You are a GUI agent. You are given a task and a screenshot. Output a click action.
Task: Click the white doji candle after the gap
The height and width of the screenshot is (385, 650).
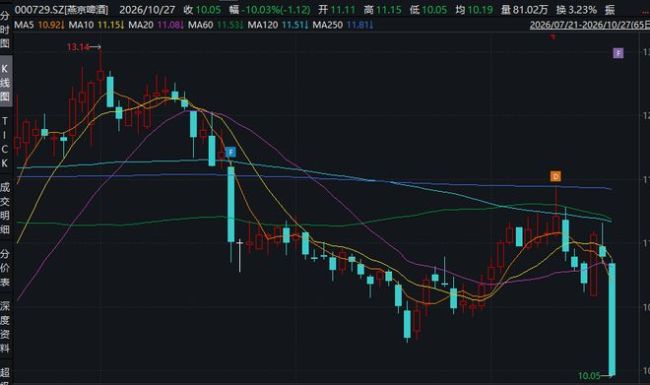pos(240,256)
